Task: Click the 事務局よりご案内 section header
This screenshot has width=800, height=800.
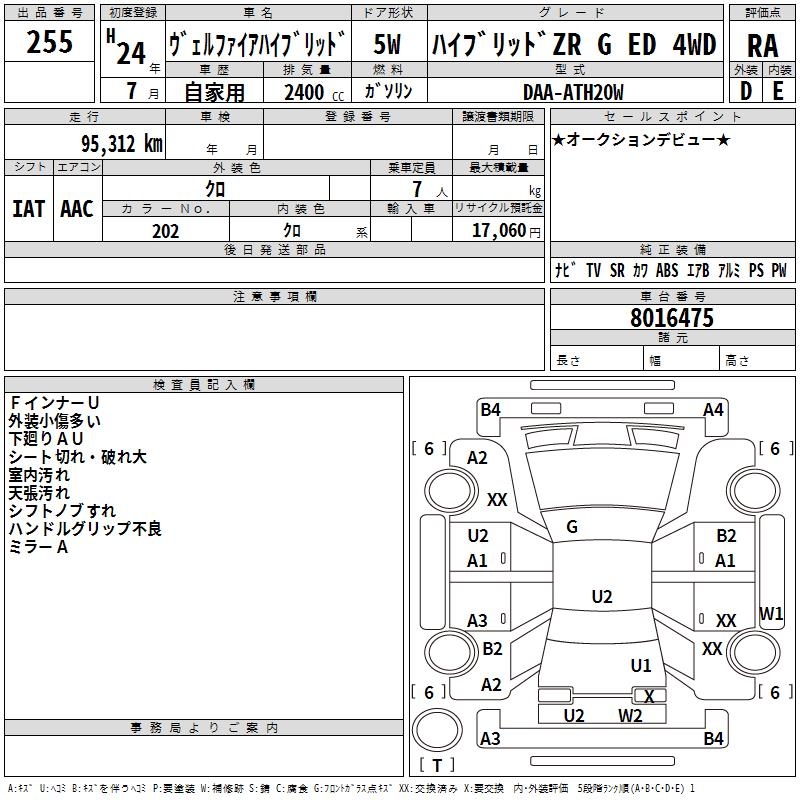Action: point(204,728)
